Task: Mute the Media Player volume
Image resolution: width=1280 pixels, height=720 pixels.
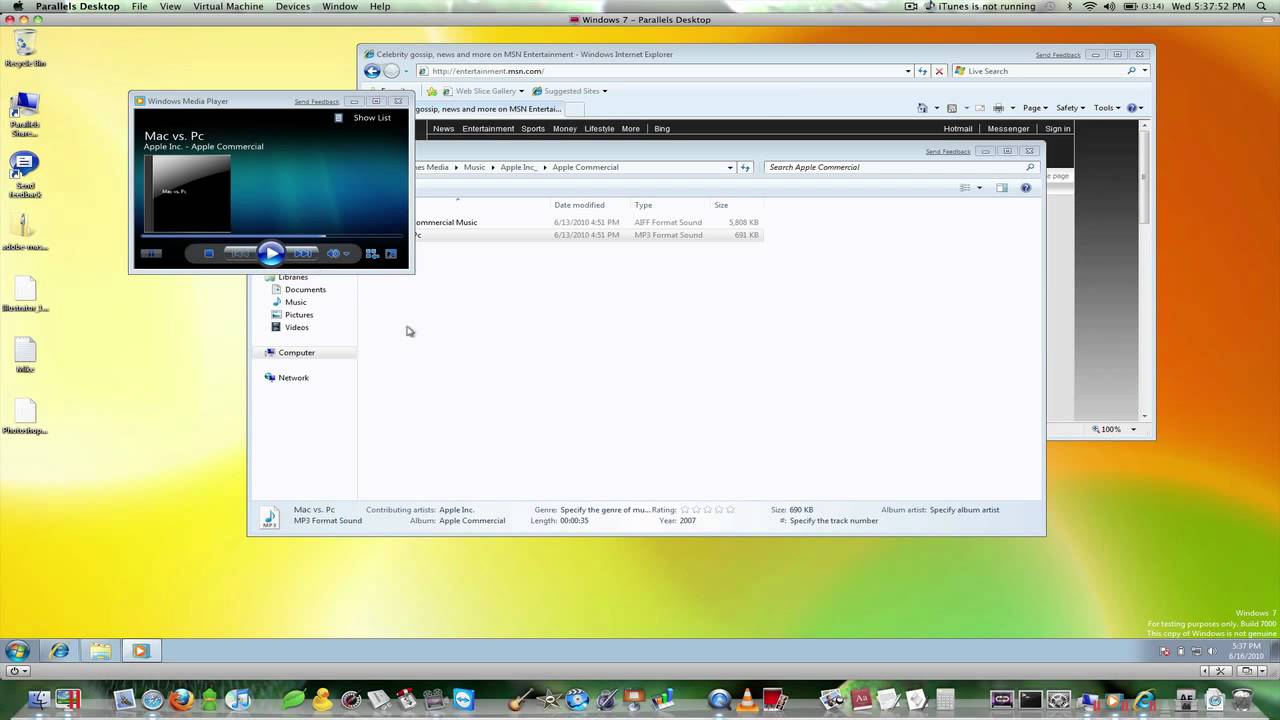Action: click(334, 253)
